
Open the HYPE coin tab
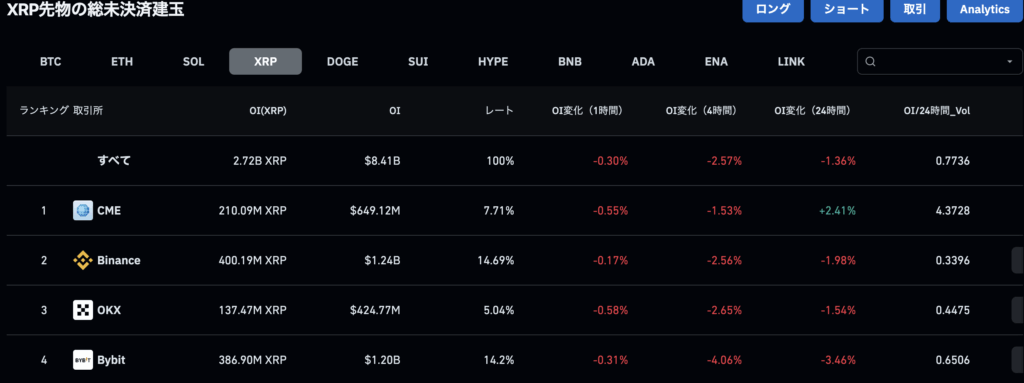(493, 61)
